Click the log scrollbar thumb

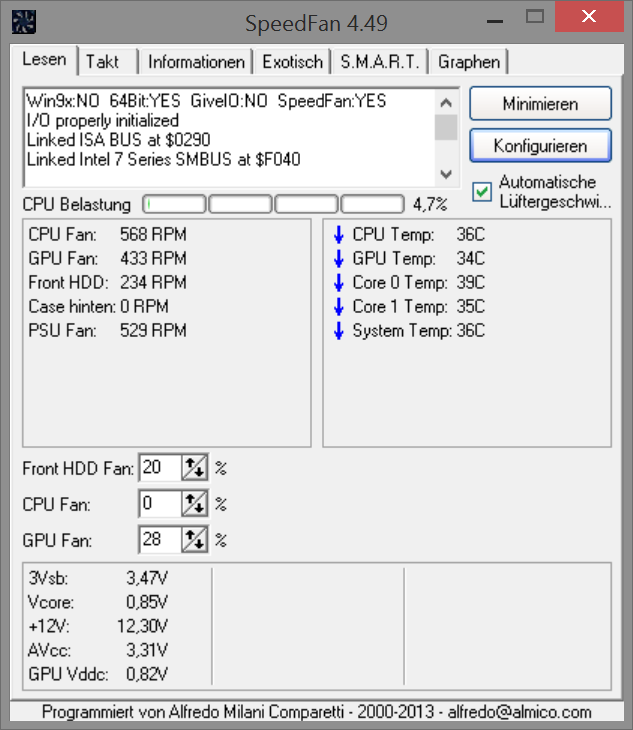click(x=446, y=127)
